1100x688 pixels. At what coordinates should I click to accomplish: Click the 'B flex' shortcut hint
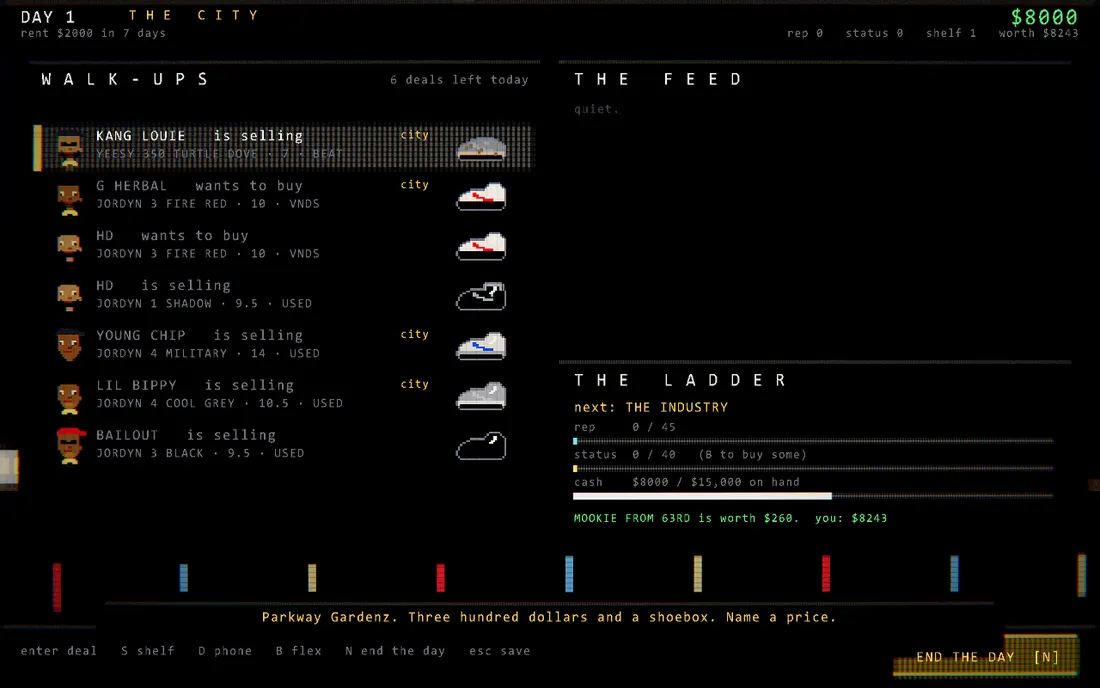(298, 651)
